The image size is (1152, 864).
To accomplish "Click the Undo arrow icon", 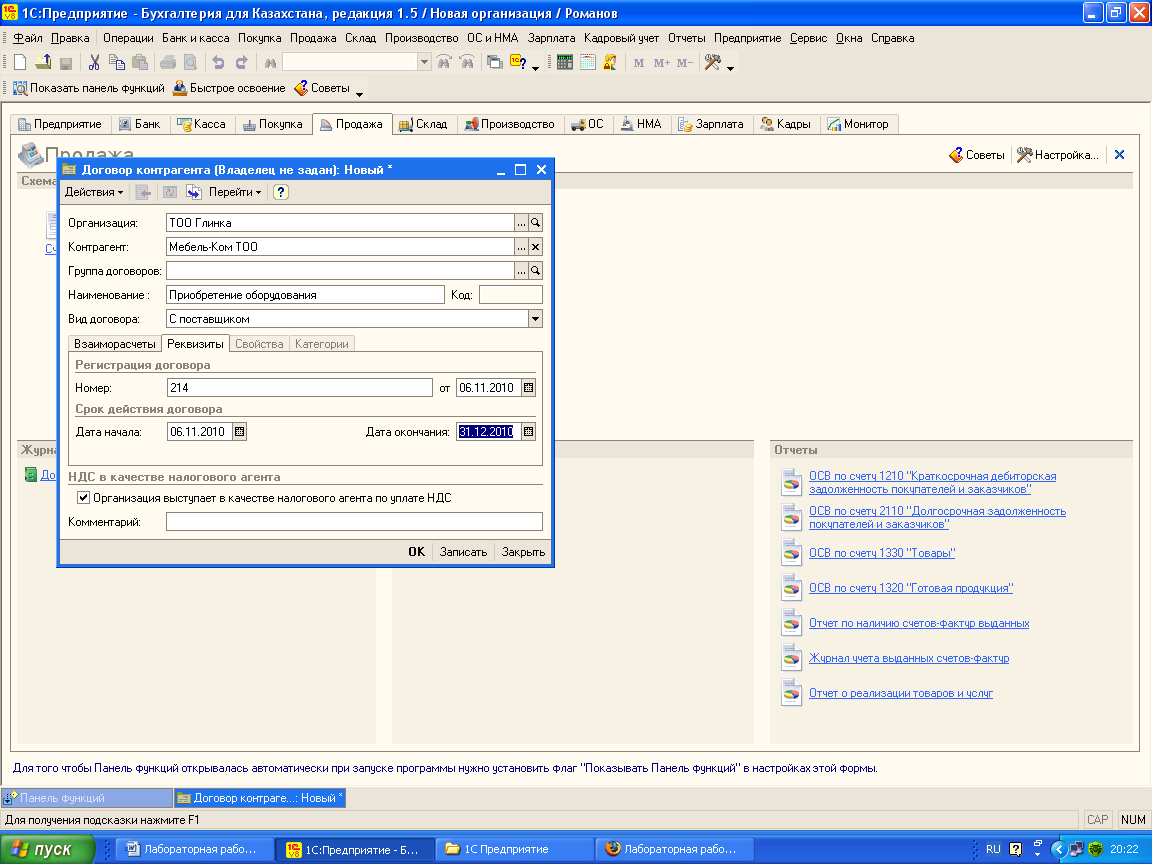I will [x=218, y=63].
